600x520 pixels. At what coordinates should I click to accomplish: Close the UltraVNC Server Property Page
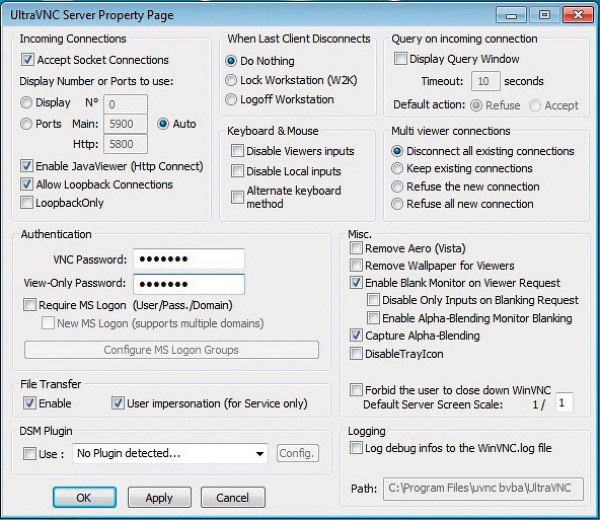[x=578, y=15]
